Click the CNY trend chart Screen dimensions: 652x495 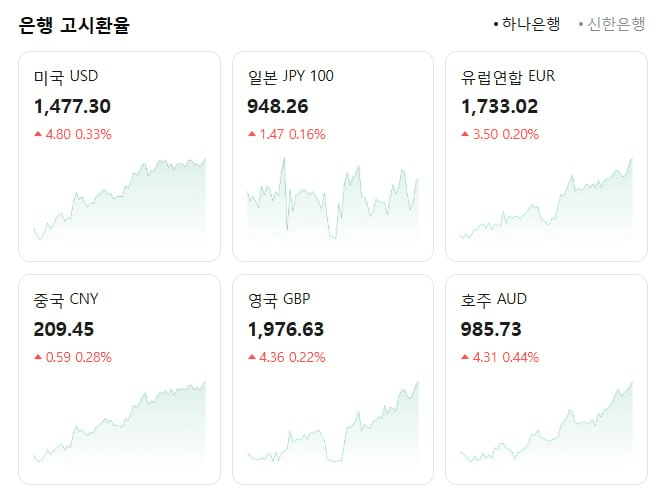point(119,423)
